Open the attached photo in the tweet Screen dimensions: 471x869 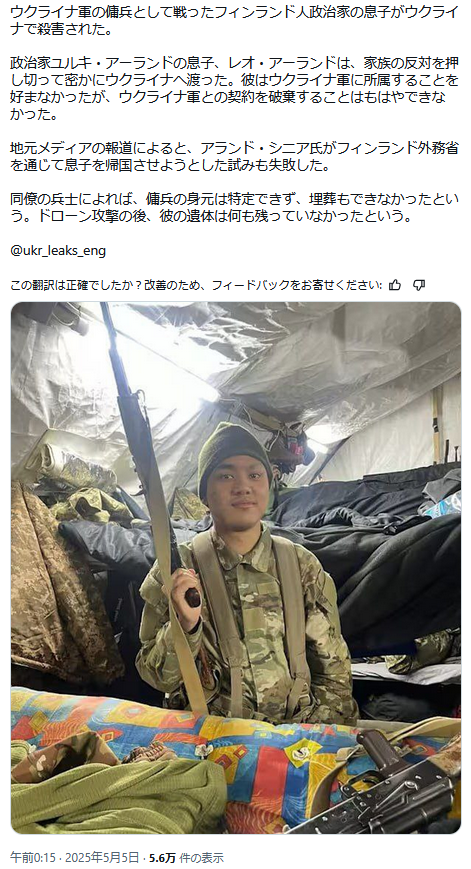click(236, 568)
